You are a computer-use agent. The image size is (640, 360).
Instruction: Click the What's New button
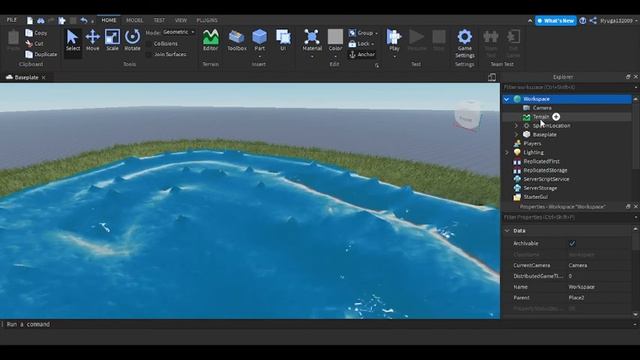(555, 20)
